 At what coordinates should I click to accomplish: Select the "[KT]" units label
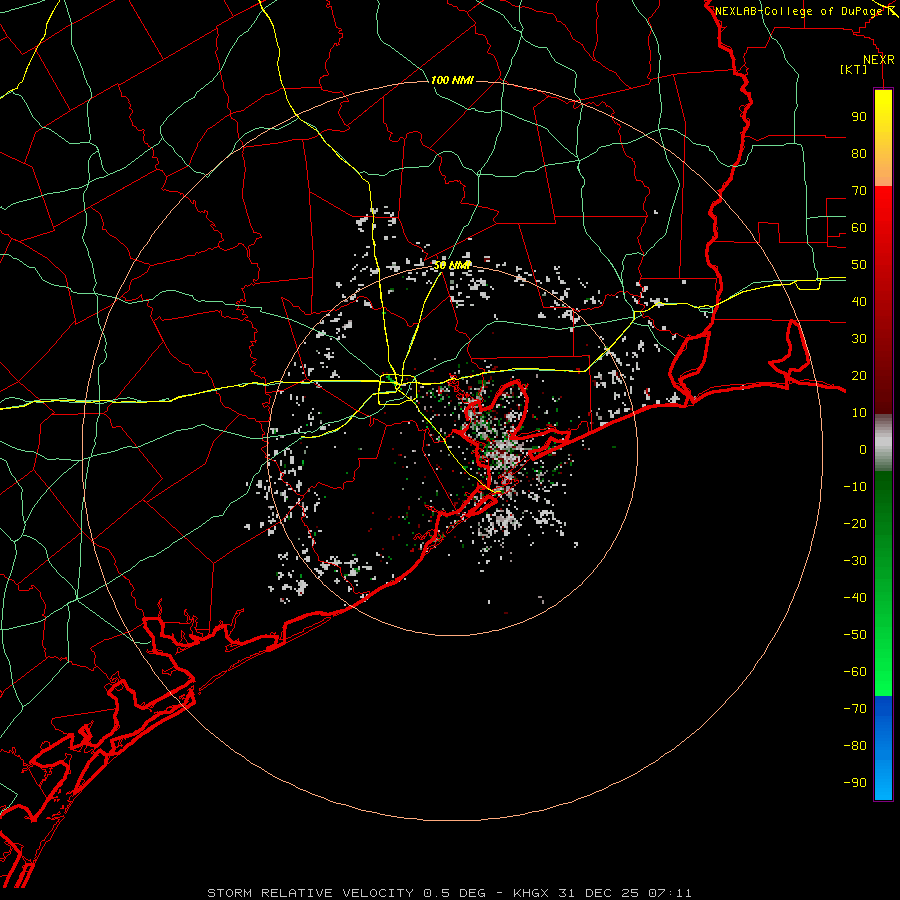853,69
